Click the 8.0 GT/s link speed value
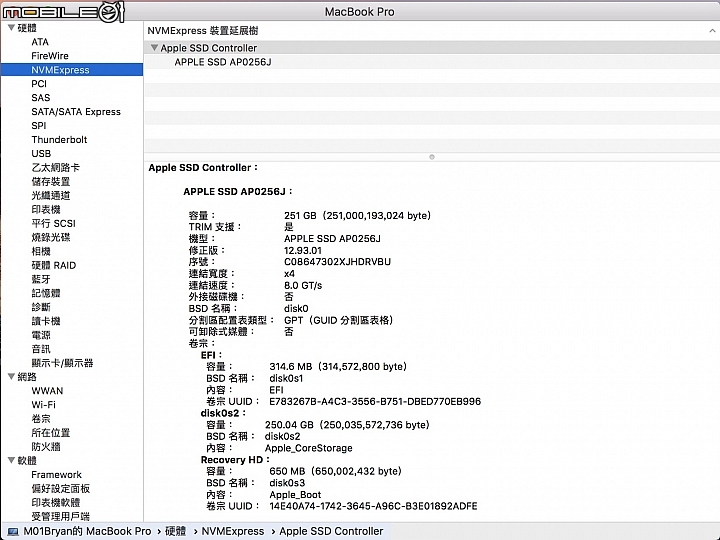 [303, 286]
